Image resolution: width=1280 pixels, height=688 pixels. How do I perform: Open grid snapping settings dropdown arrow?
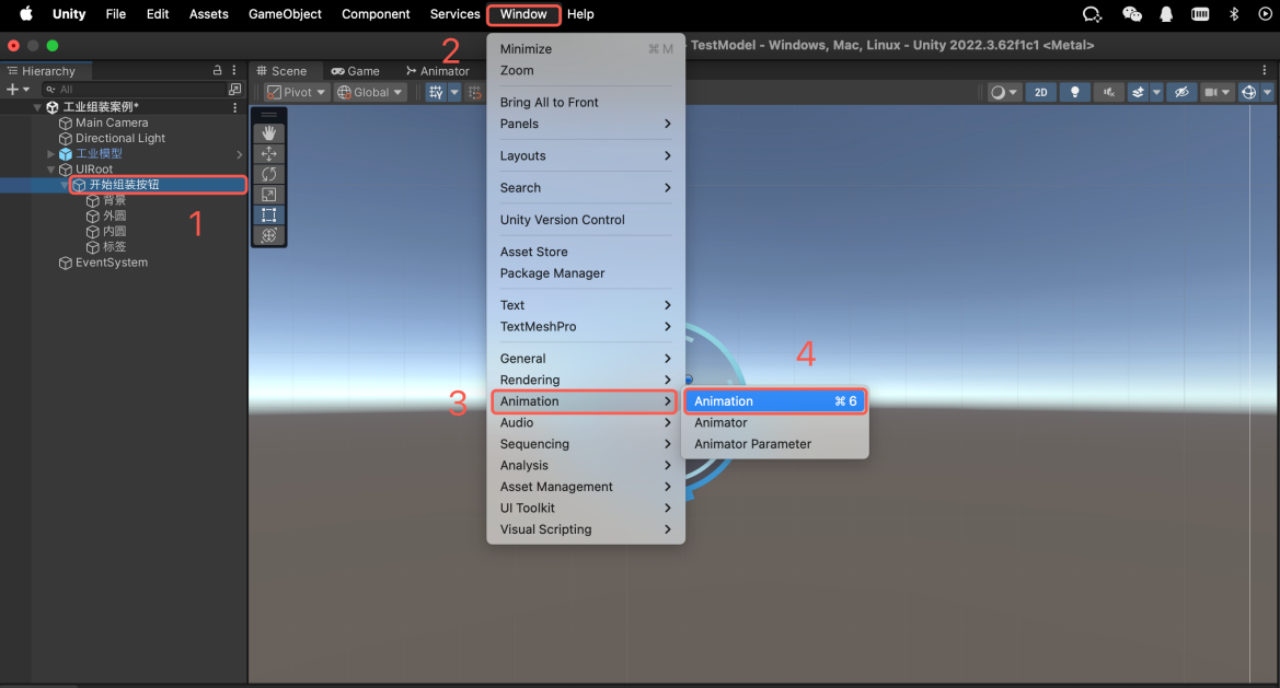pyautogui.click(x=454, y=92)
